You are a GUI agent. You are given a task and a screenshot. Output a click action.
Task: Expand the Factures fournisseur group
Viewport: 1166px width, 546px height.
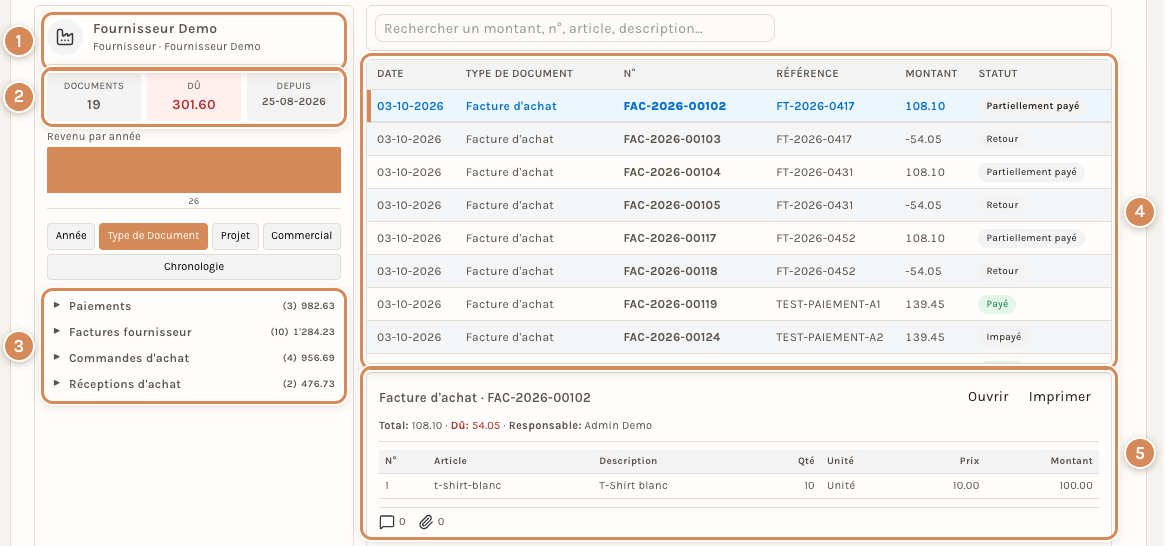(194, 333)
